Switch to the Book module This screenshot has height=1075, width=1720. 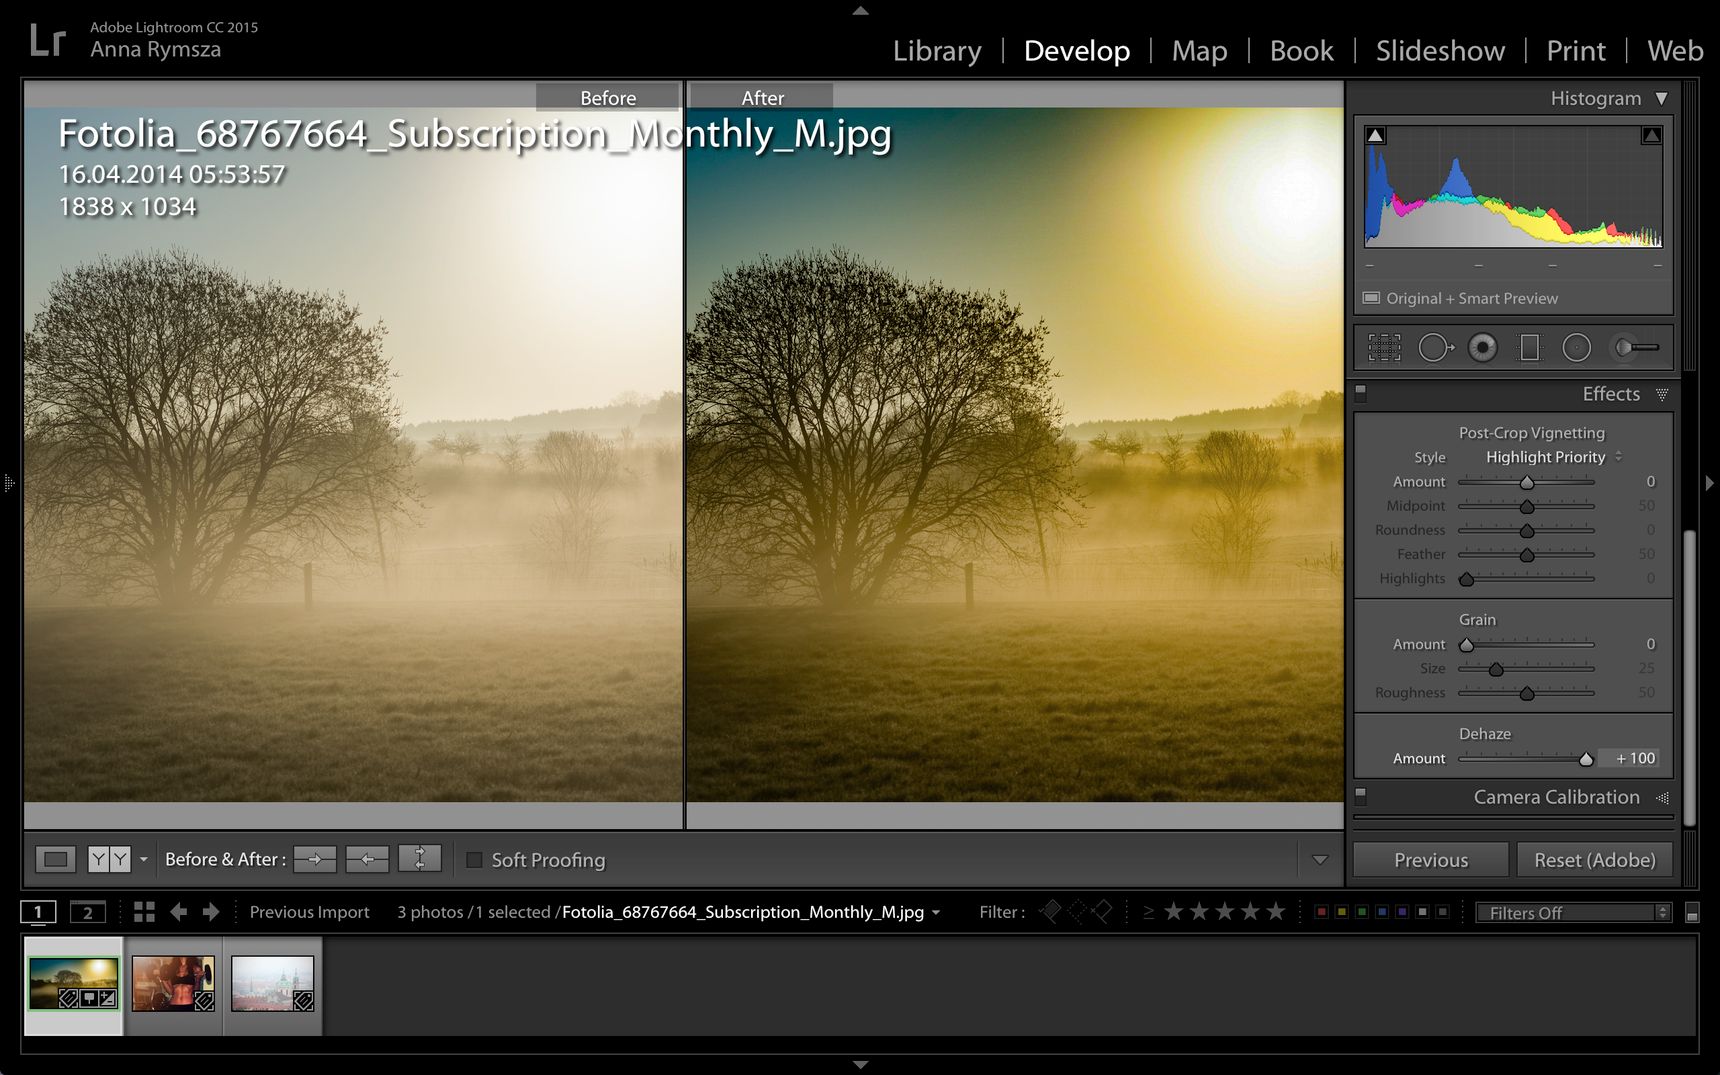[x=1301, y=51]
